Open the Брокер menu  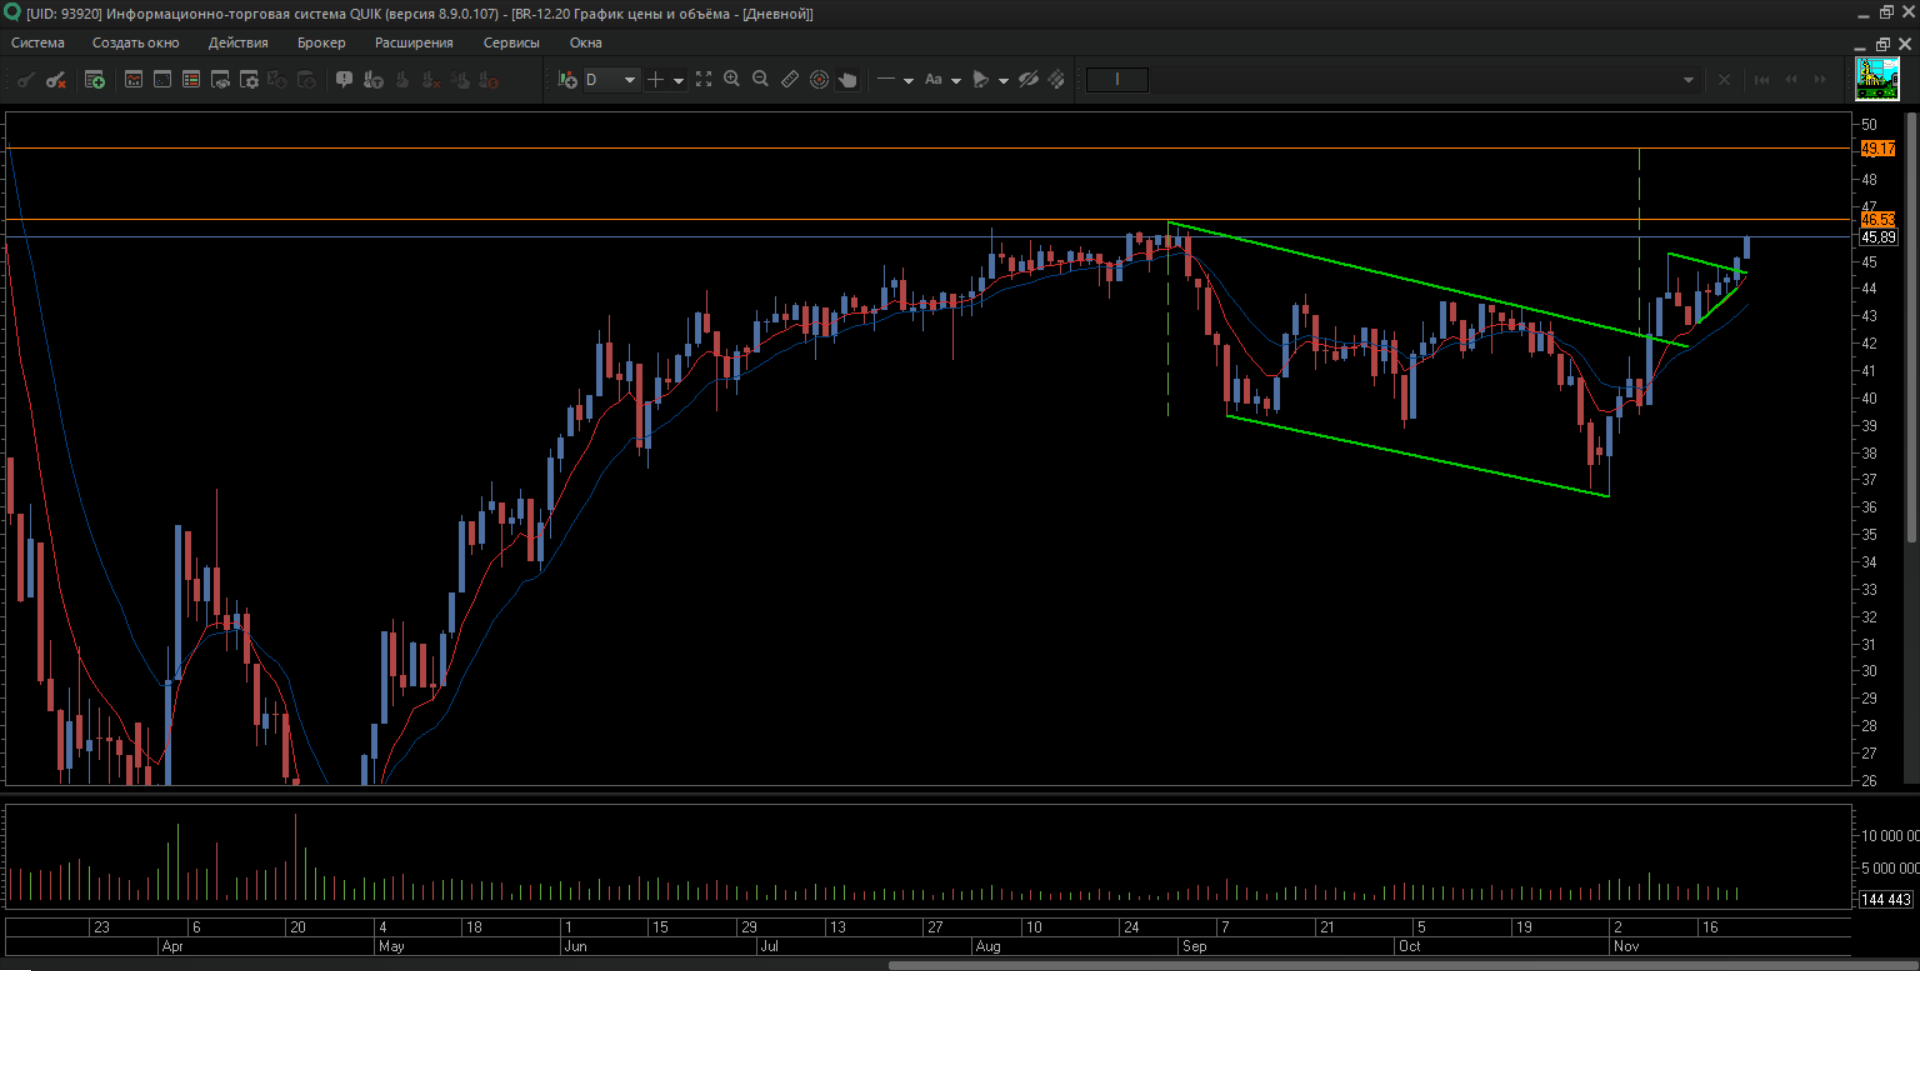(321, 43)
